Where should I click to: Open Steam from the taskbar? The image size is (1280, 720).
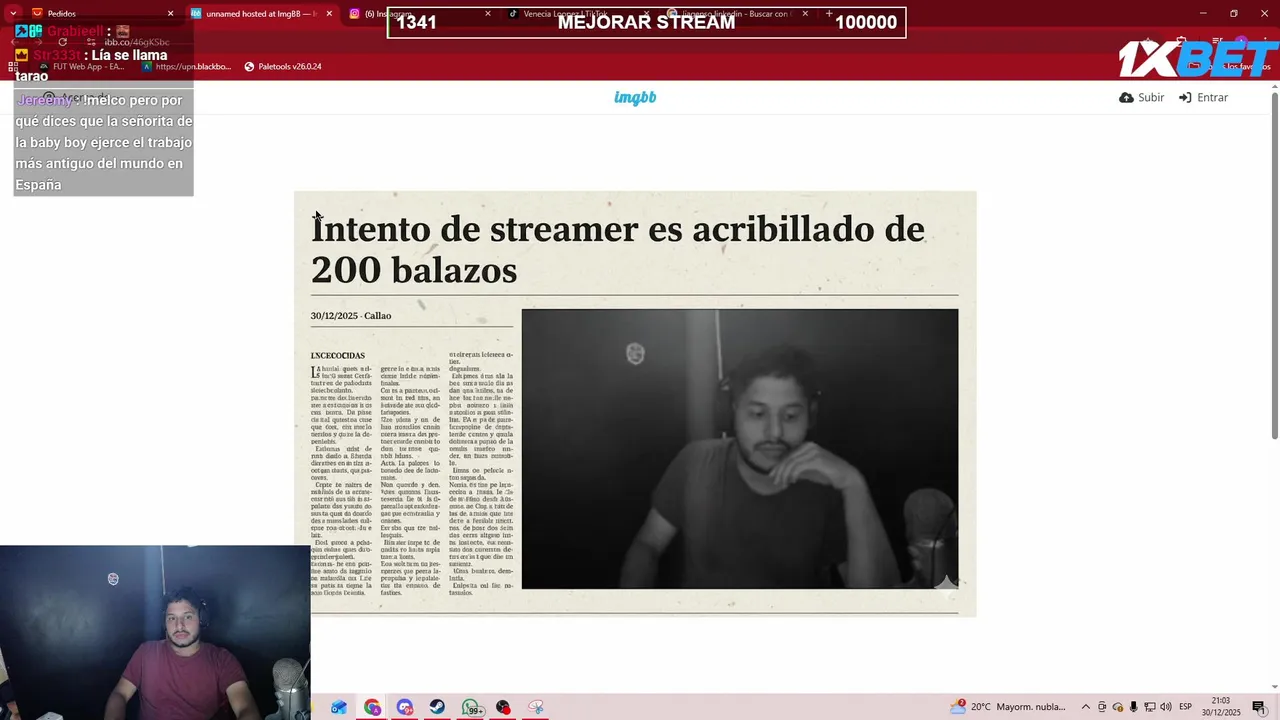(x=438, y=707)
